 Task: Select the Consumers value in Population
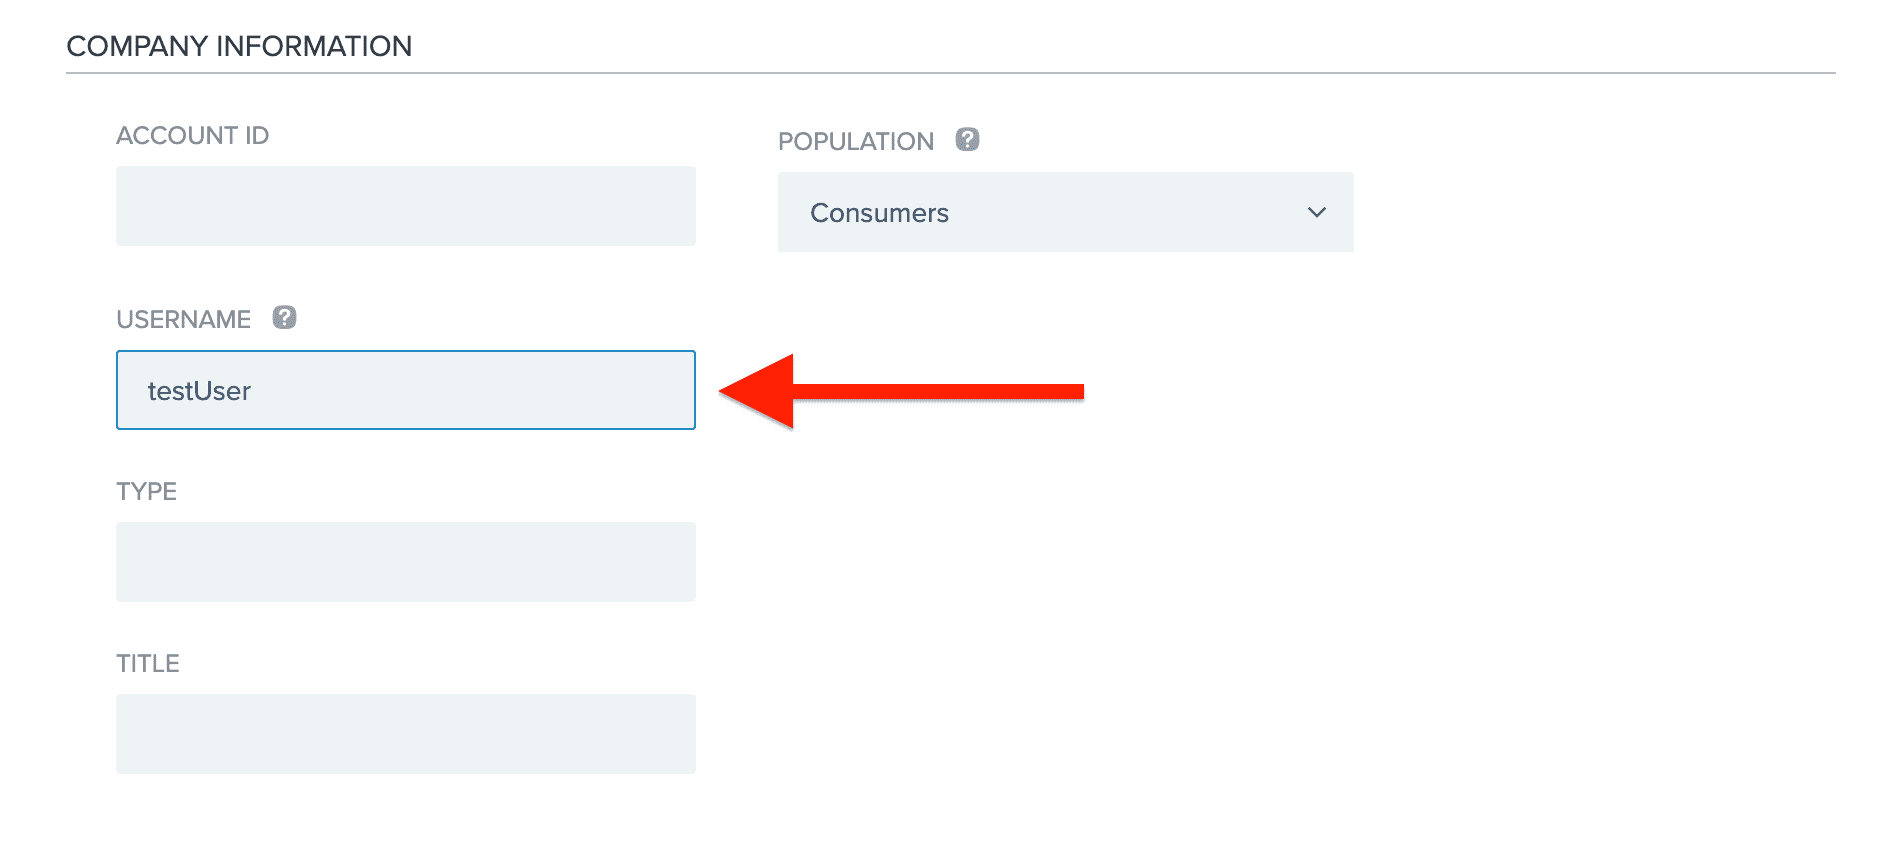click(879, 213)
